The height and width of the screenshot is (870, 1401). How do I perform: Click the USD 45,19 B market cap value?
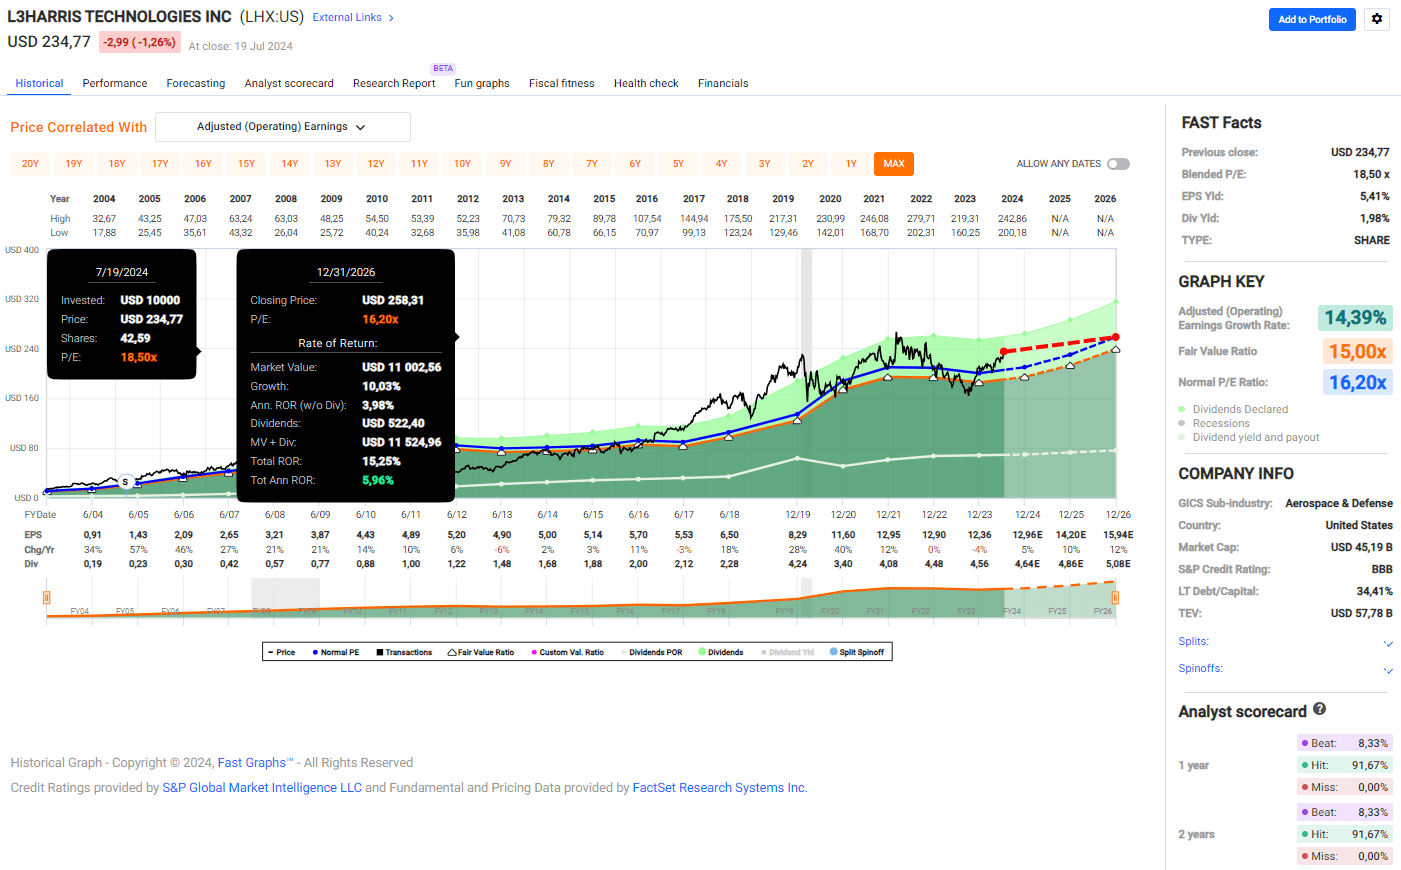click(x=1361, y=547)
